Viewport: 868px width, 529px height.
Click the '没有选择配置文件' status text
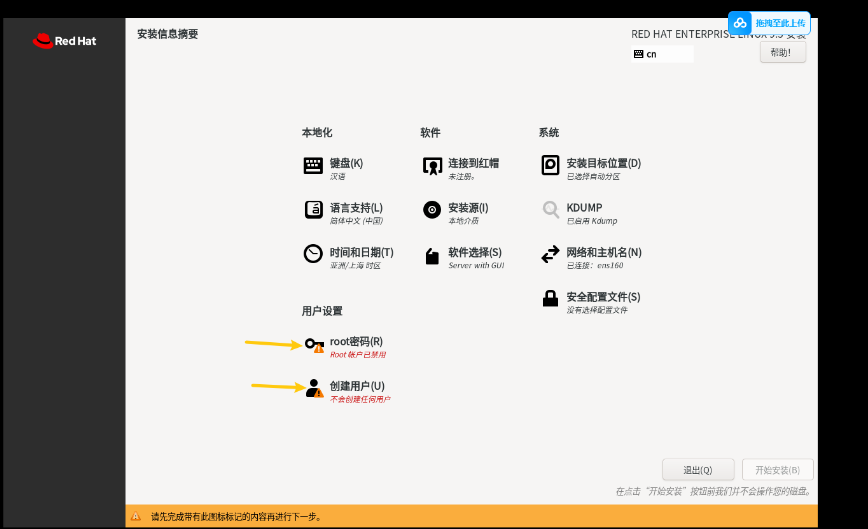coord(597,310)
